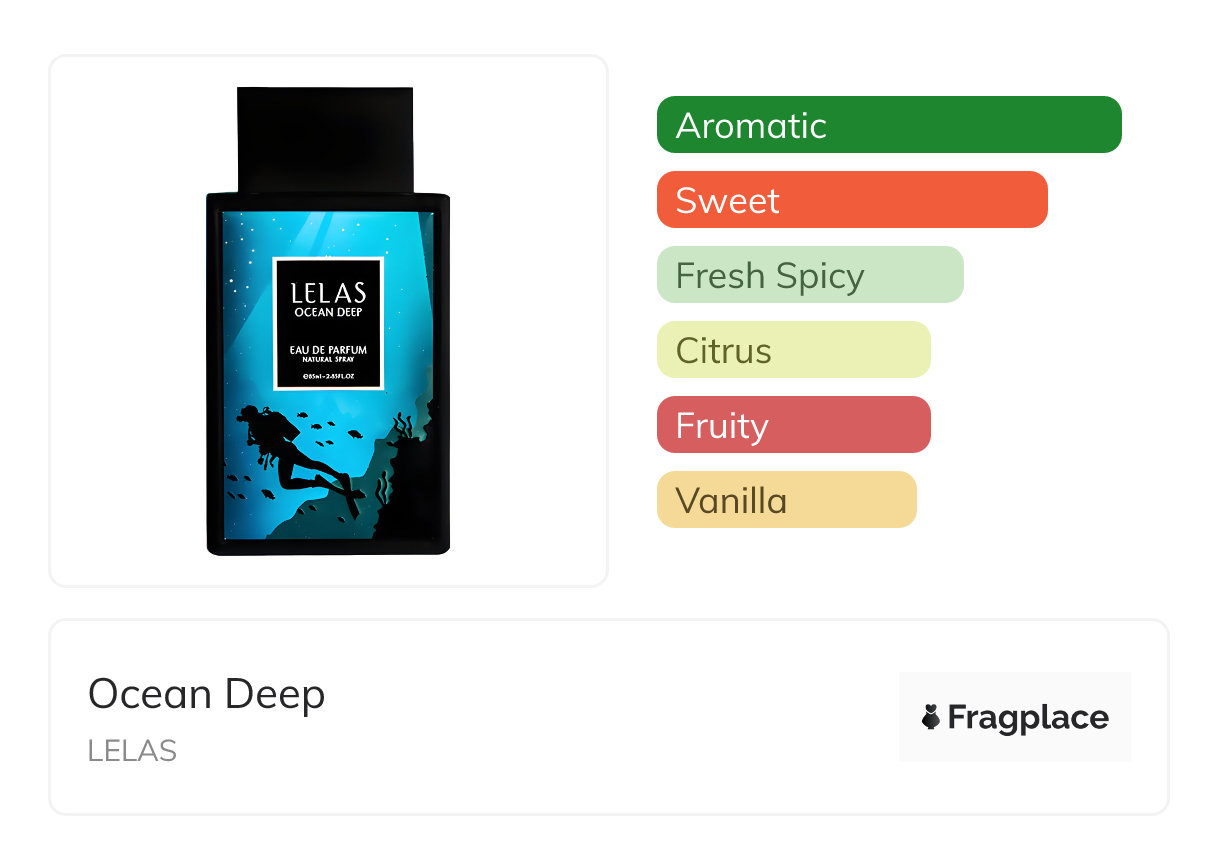Open the LELAS brand link
1218x864 pixels.
(132, 751)
